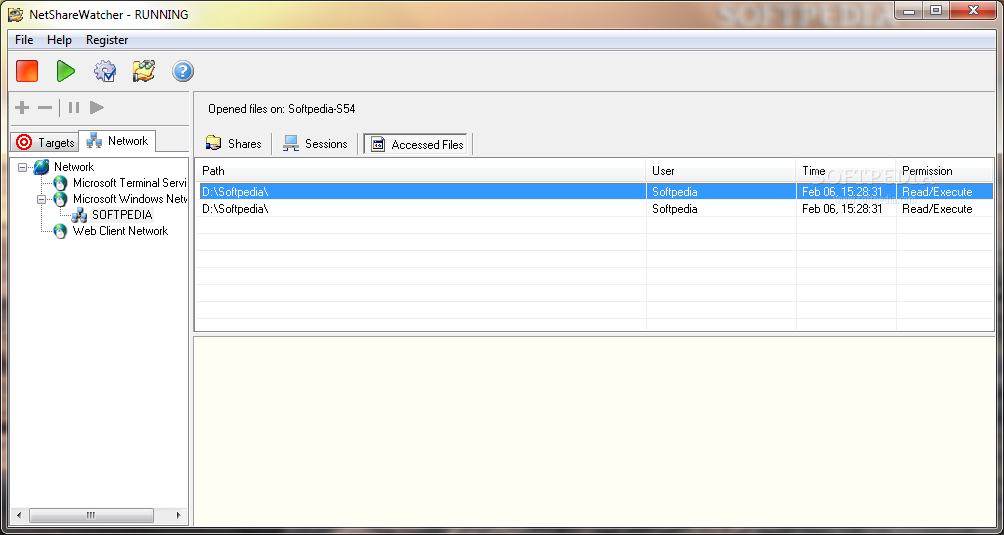Minimize the NetShareWatcher window

pyautogui.click(x=907, y=10)
